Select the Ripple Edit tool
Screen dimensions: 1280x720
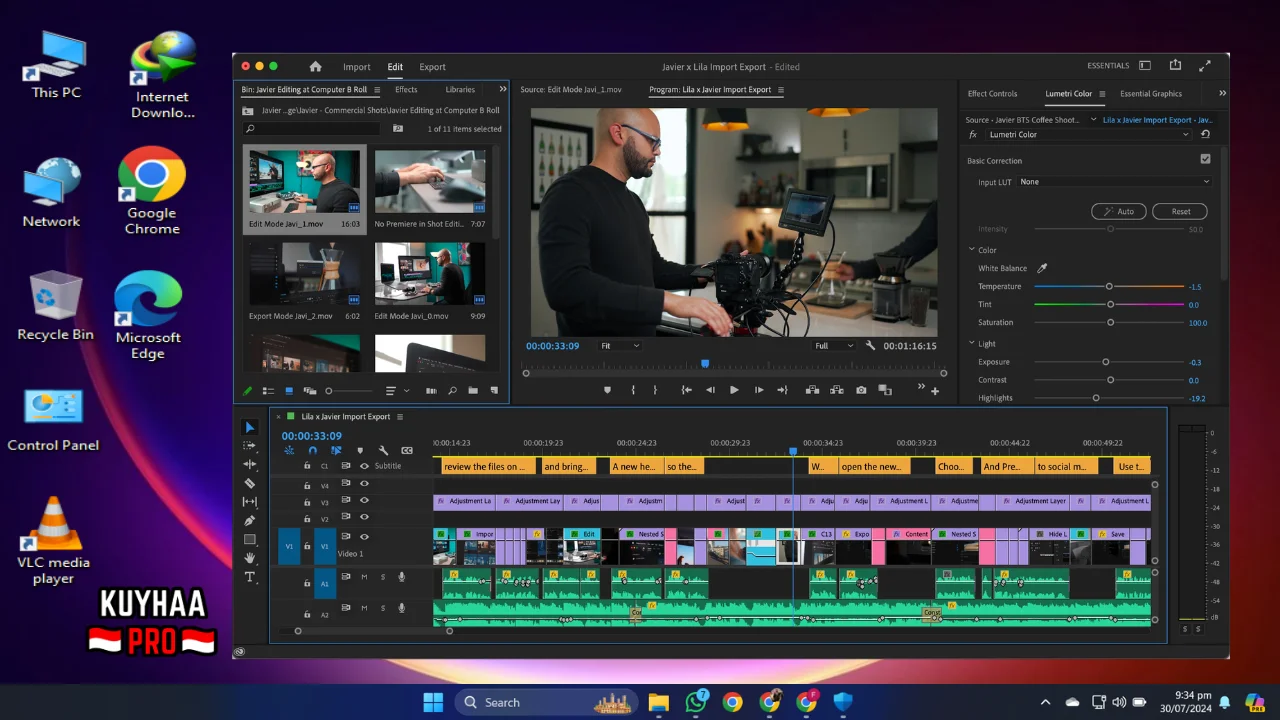(x=250, y=465)
